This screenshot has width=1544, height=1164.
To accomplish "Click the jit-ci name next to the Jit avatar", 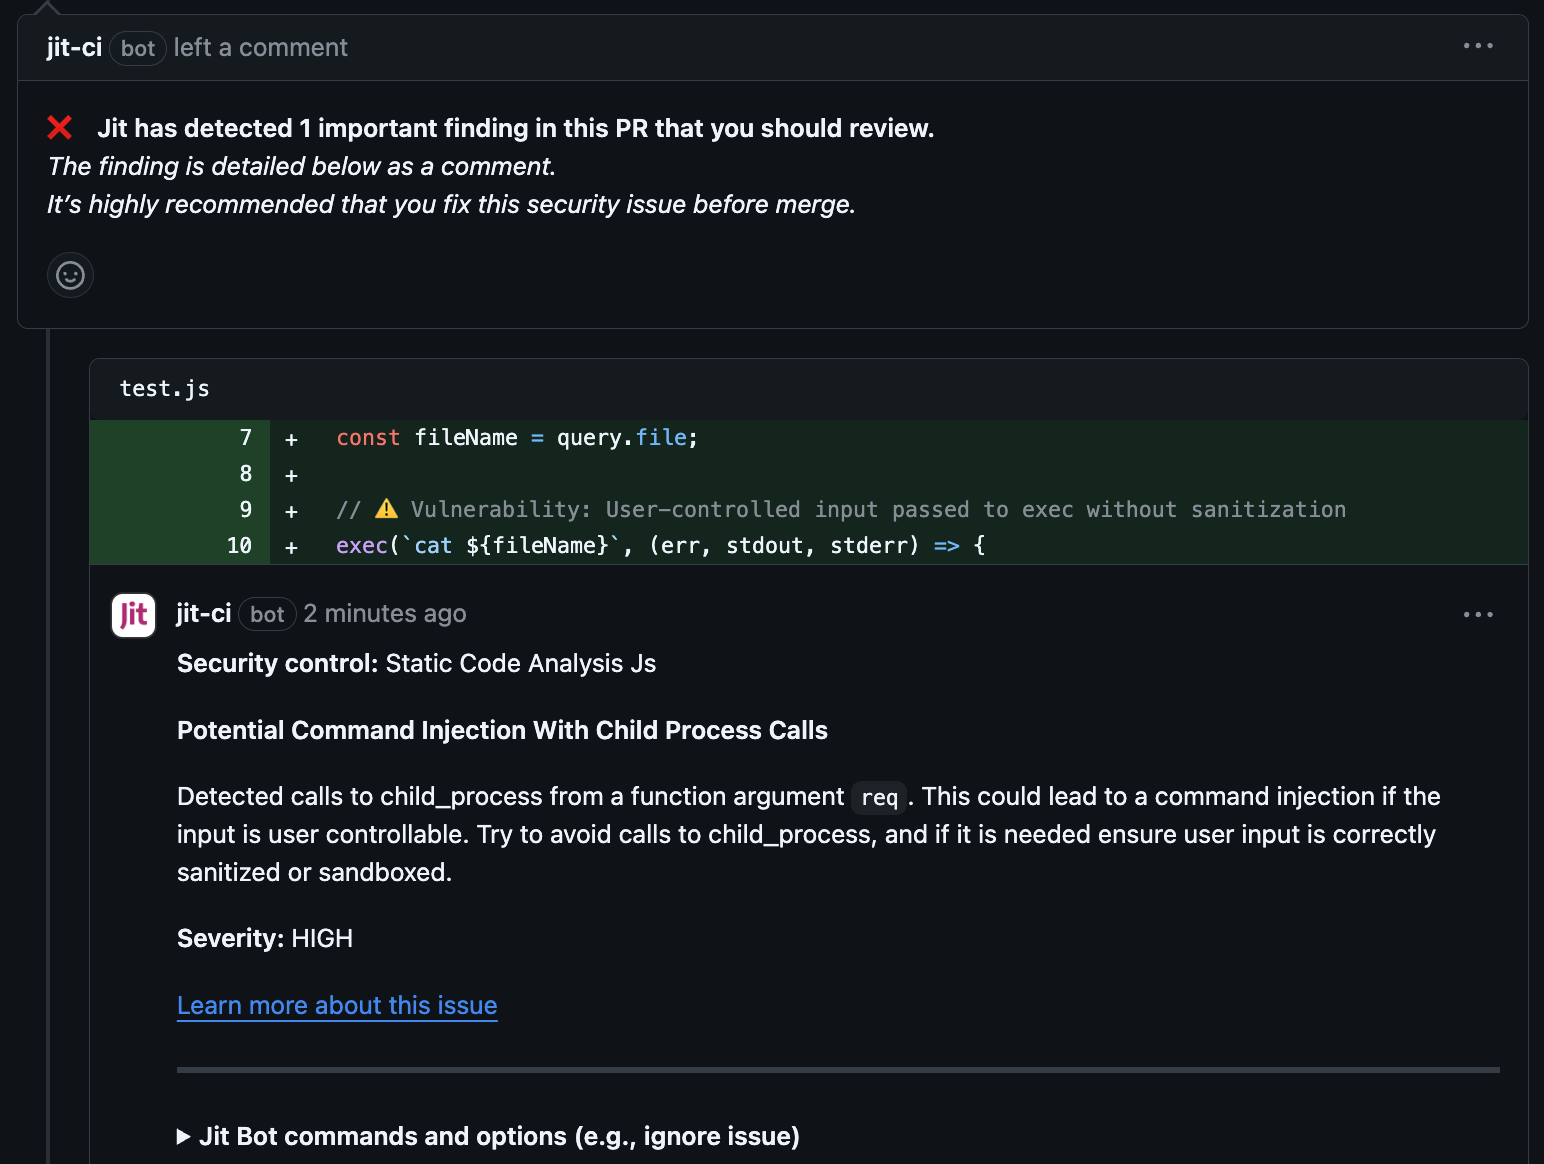I will (204, 613).
